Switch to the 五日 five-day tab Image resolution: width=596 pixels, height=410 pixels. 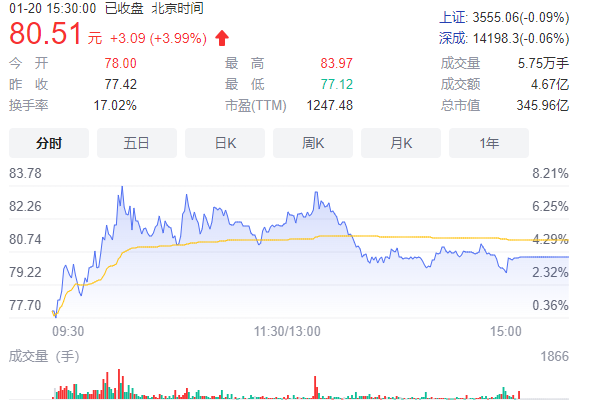[137, 143]
